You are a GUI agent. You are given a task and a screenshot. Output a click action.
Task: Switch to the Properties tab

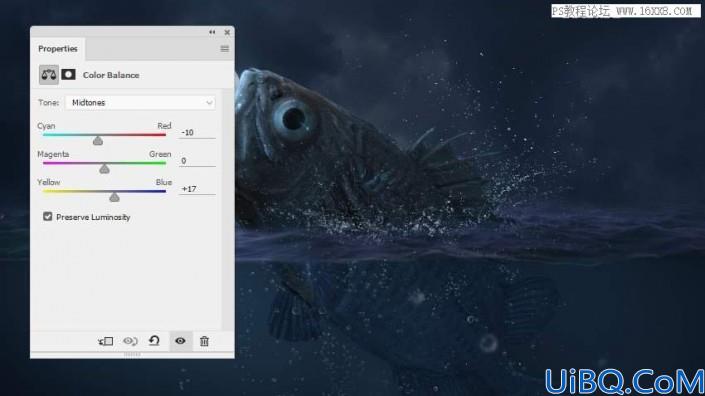(x=58, y=49)
